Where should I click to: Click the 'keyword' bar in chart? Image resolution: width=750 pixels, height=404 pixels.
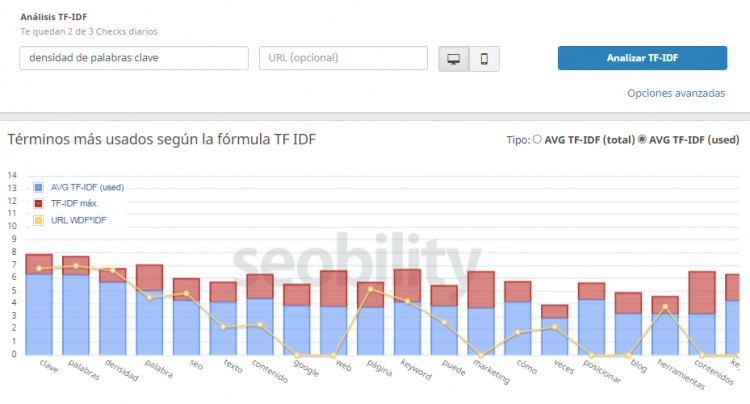coord(407,312)
